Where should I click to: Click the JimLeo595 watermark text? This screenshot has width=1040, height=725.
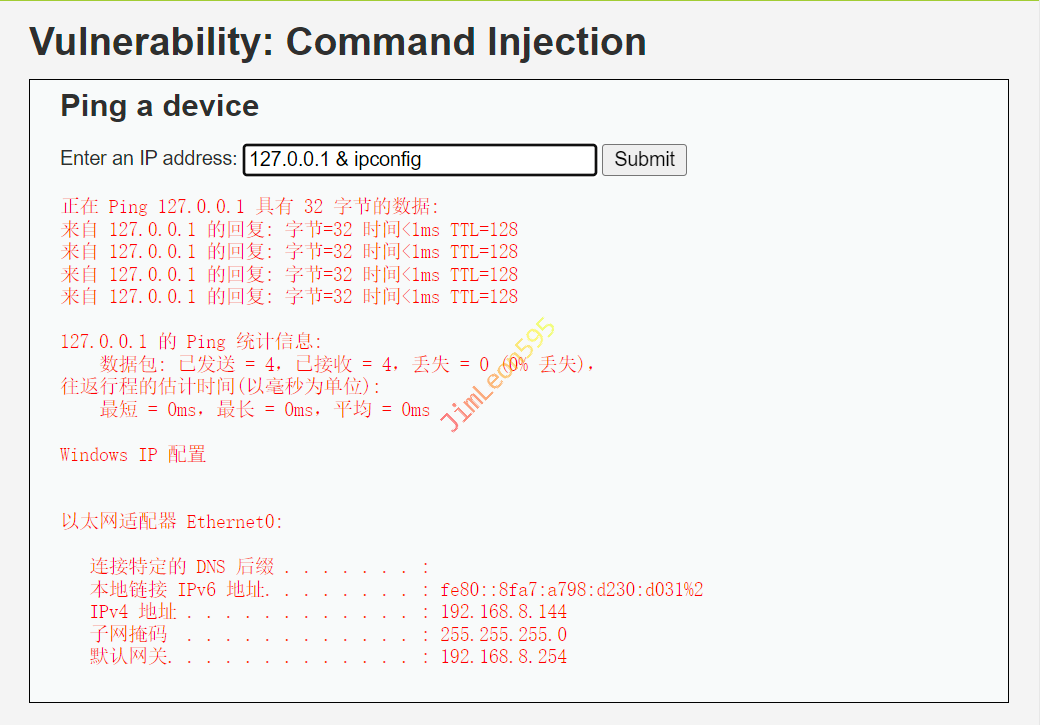(497, 375)
